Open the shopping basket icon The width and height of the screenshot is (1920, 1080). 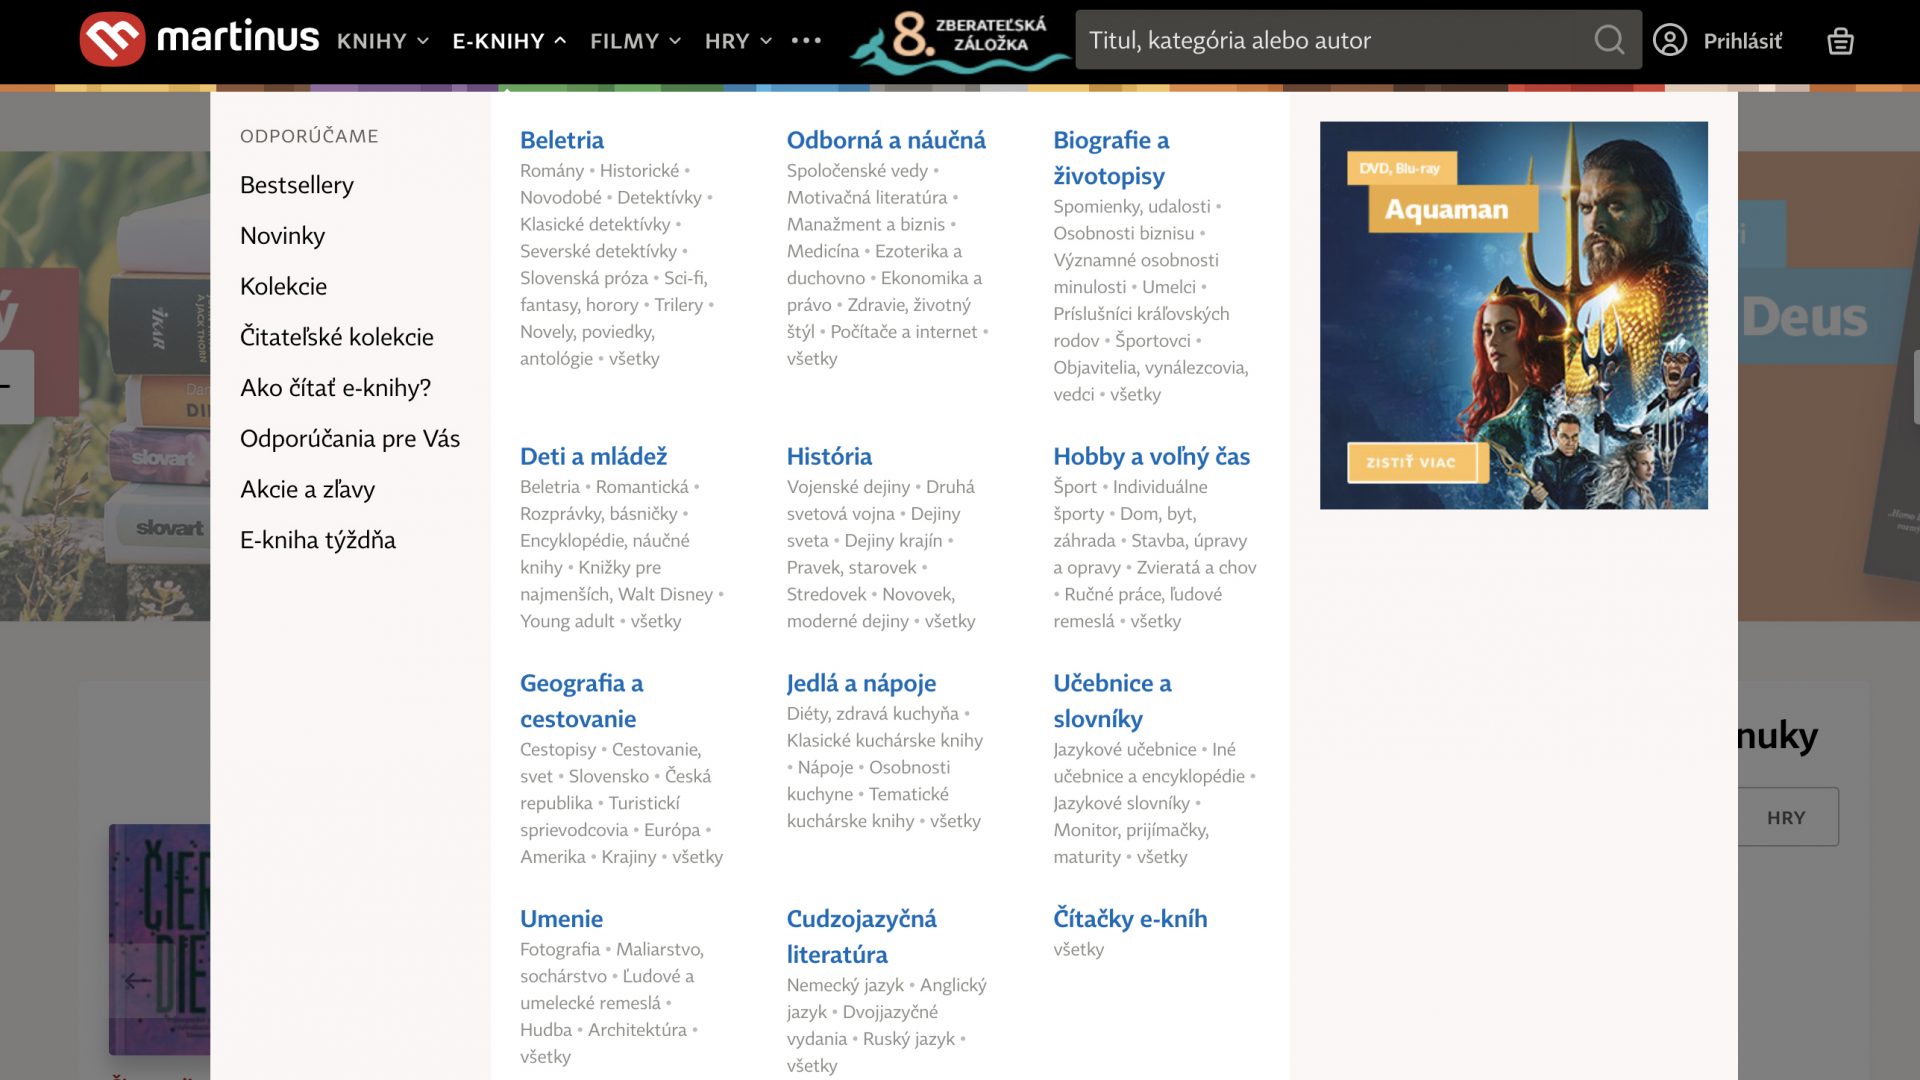click(1840, 41)
